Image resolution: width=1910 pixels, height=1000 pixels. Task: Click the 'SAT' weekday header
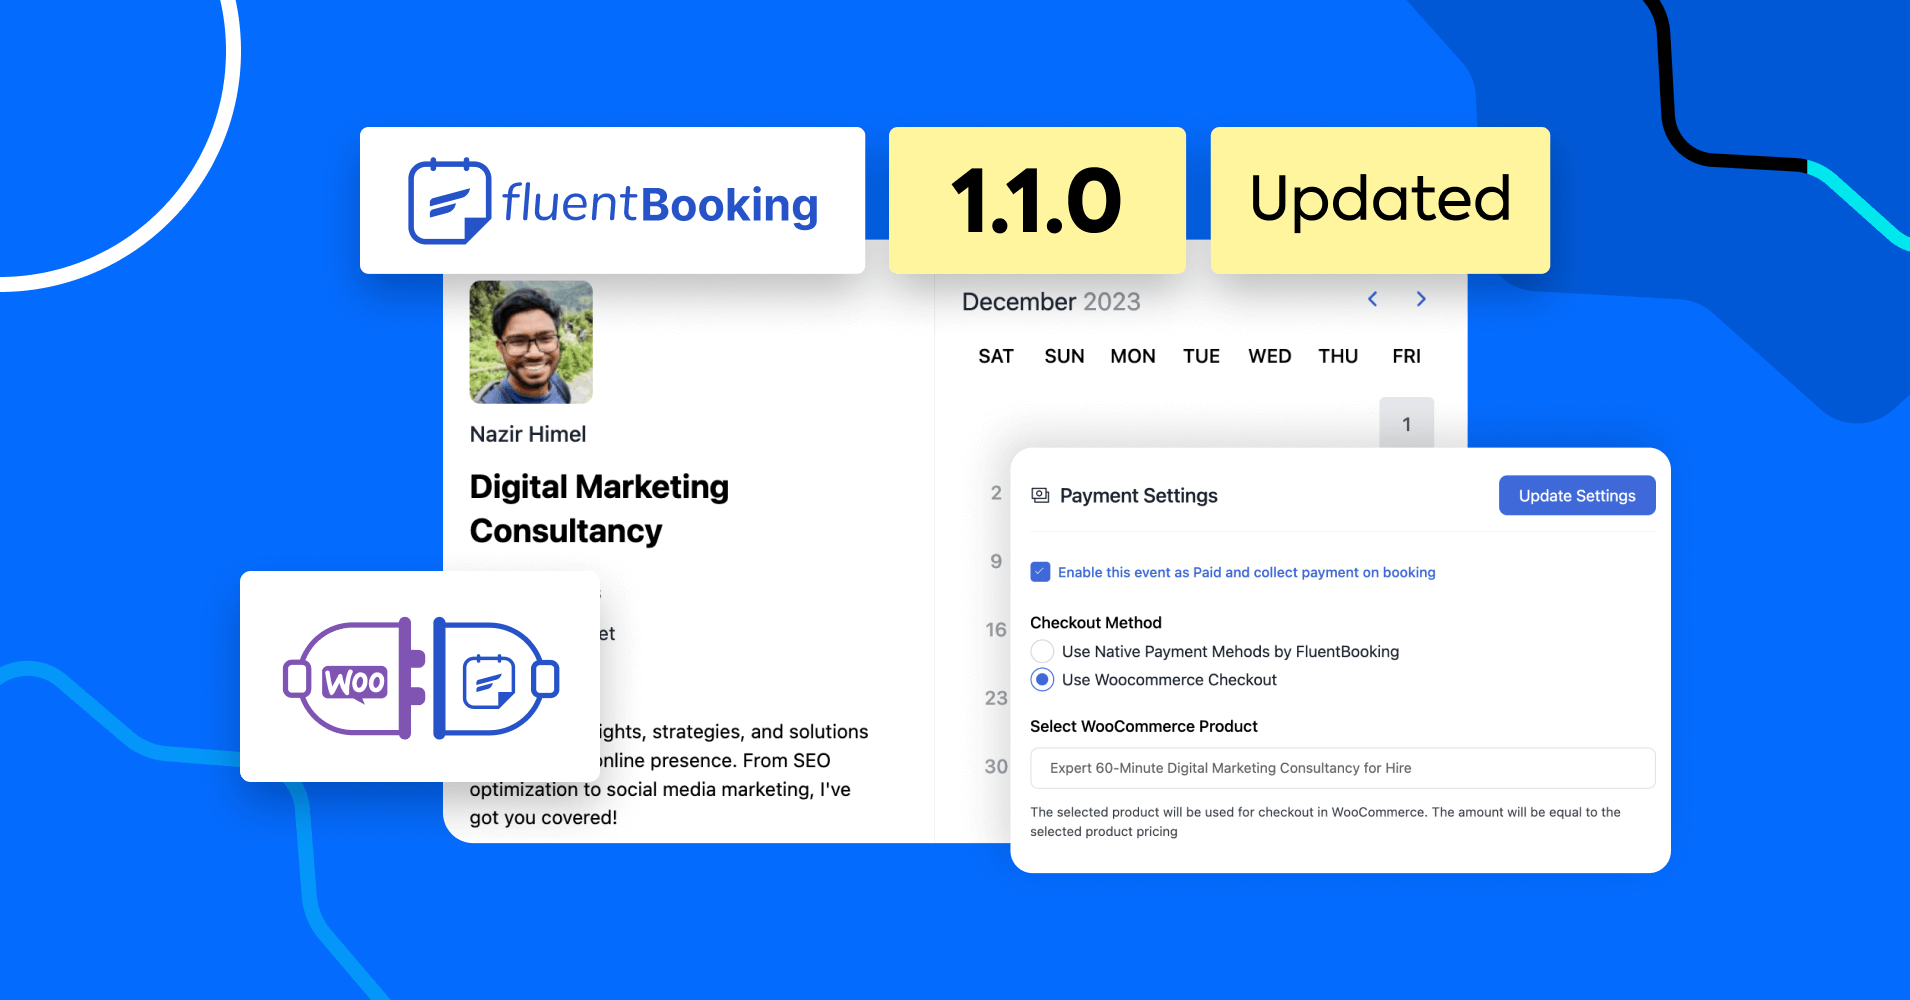click(996, 356)
